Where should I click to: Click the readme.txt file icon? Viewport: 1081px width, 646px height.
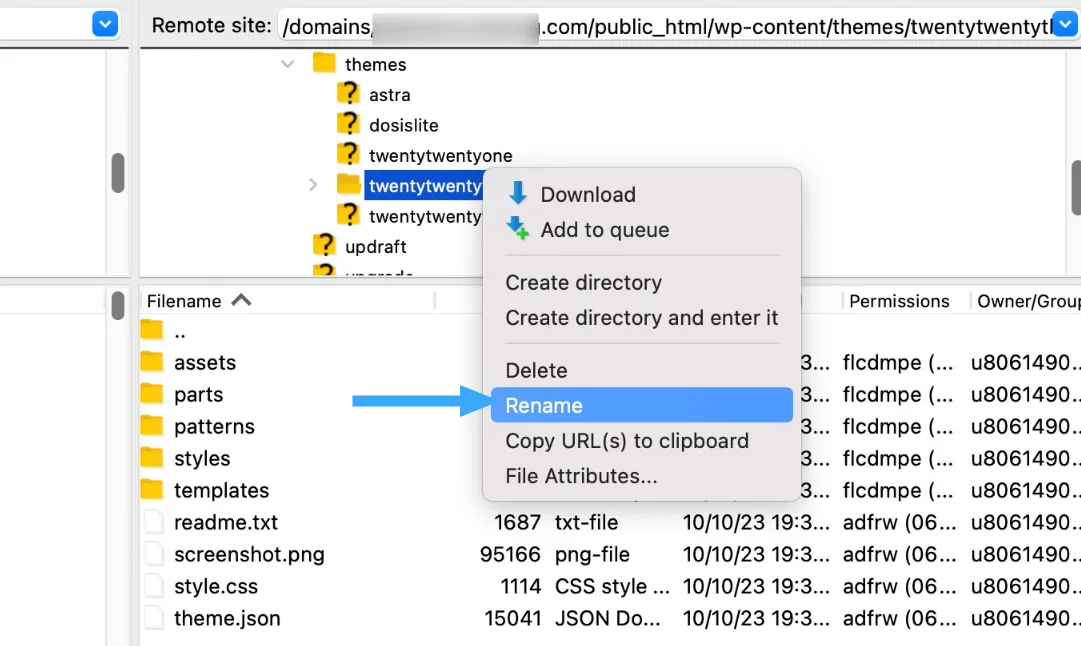pyautogui.click(x=152, y=522)
